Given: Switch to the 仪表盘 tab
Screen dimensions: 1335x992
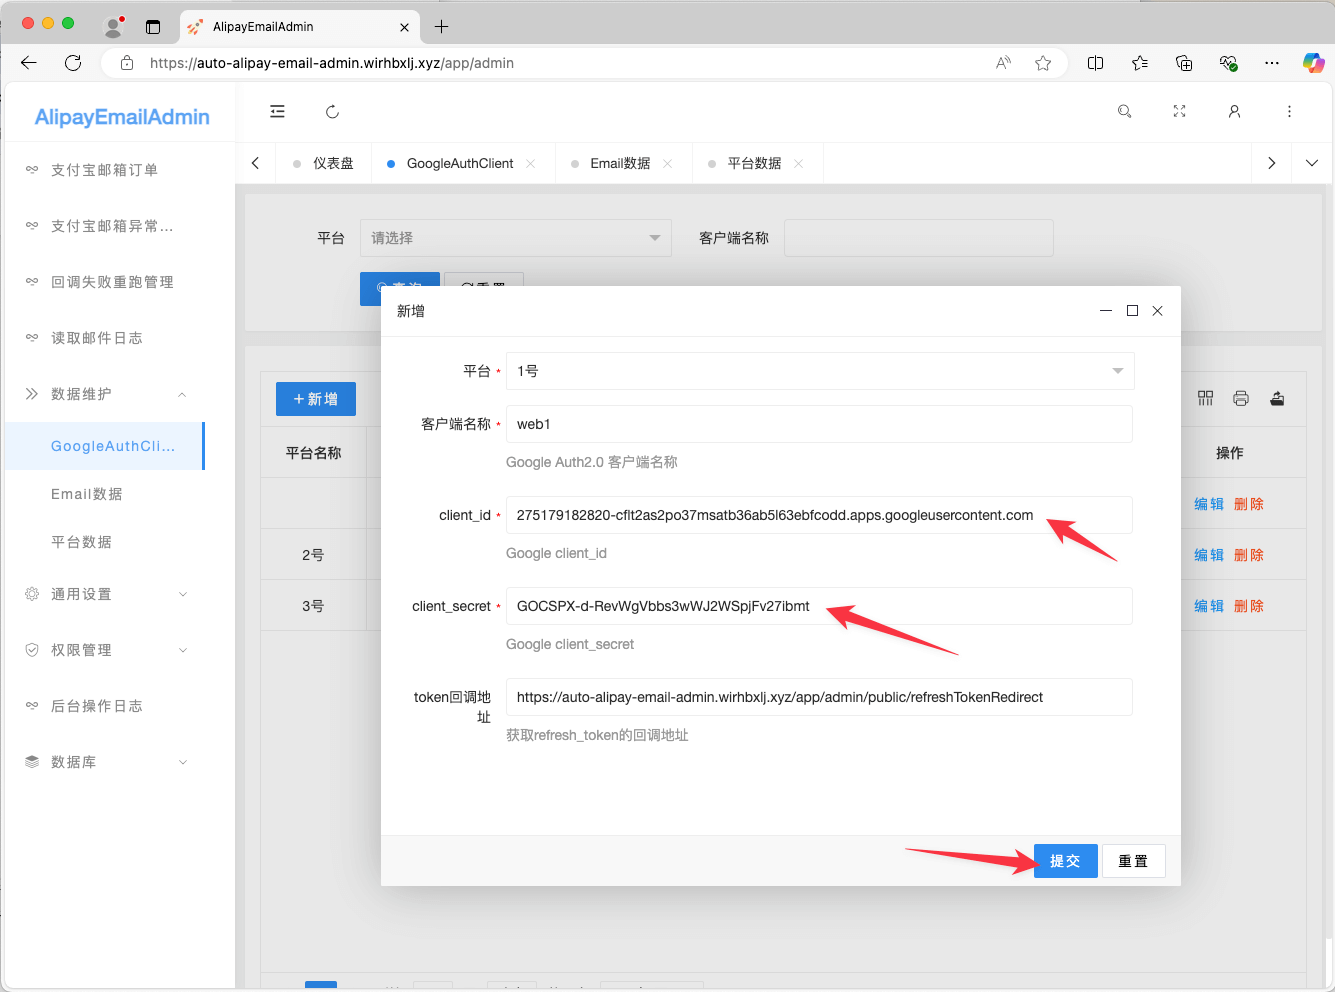Looking at the screenshot, I should (x=323, y=163).
